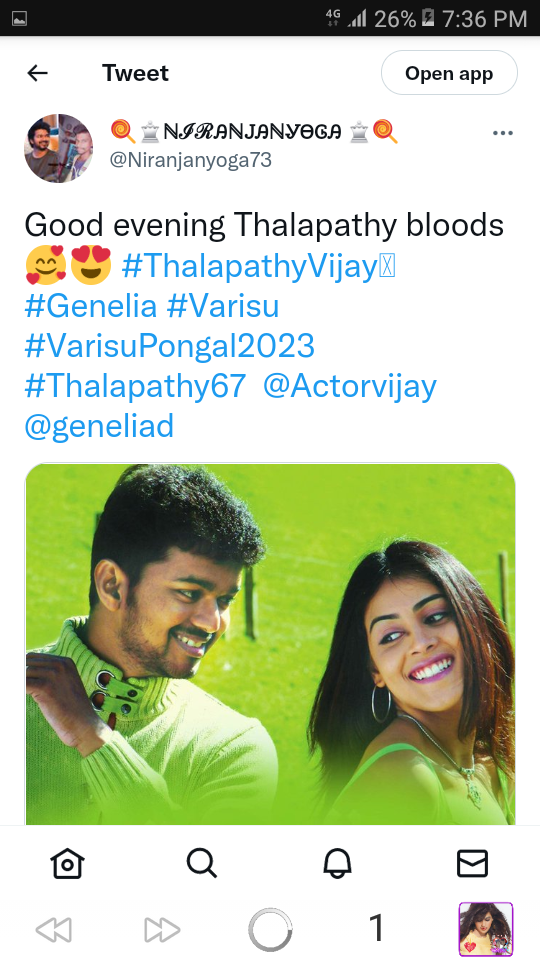The width and height of the screenshot is (540, 960).
Task: Open the tweet's three-dot more menu
Action: [x=503, y=133]
